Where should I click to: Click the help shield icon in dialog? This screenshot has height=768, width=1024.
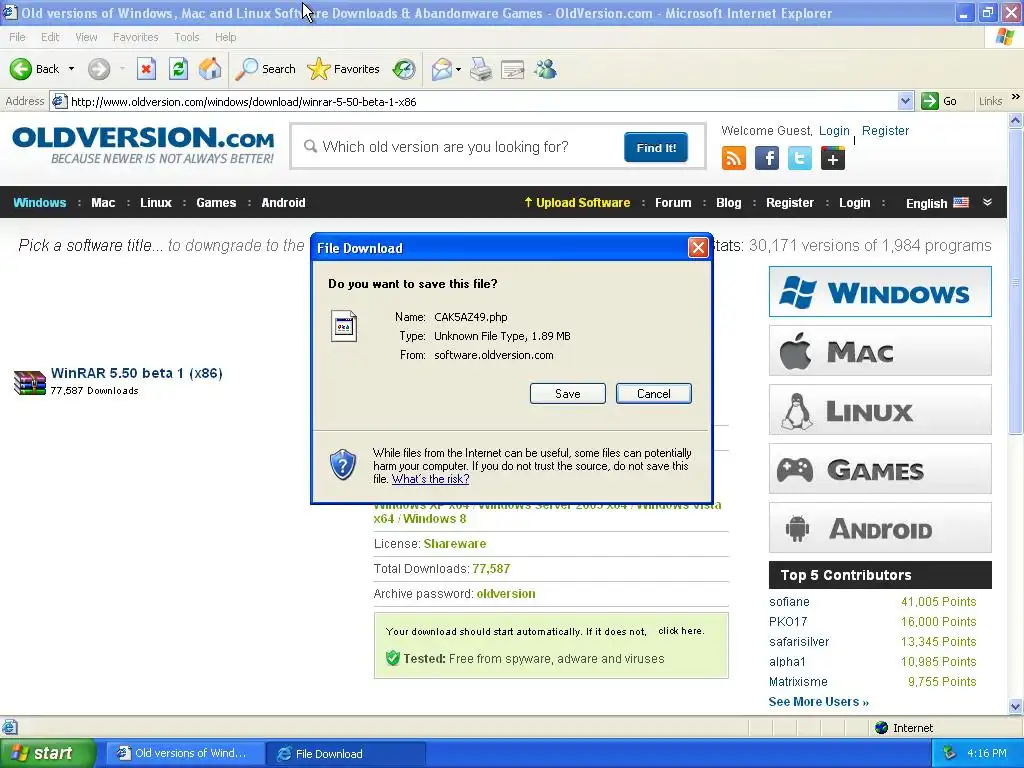(x=343, y=464)
